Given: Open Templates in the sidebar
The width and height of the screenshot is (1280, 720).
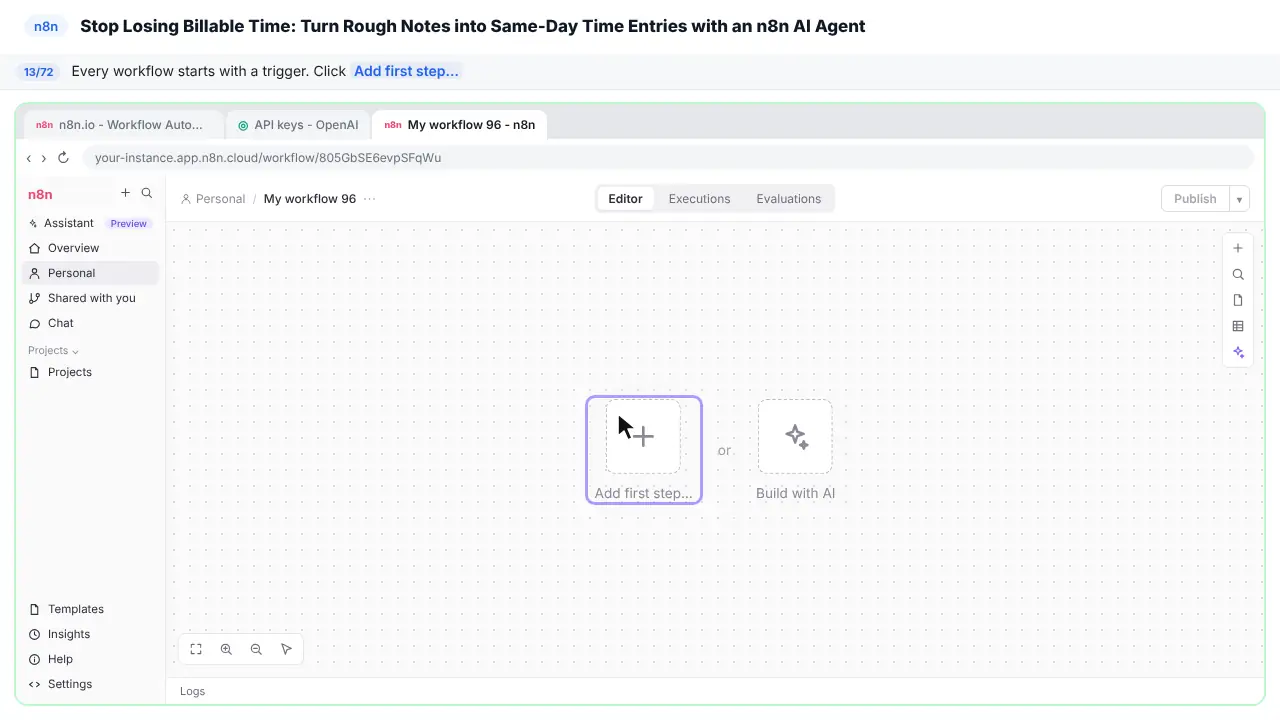Looking at the screenshot, I should pyautogui.click(x=90, y=609).
